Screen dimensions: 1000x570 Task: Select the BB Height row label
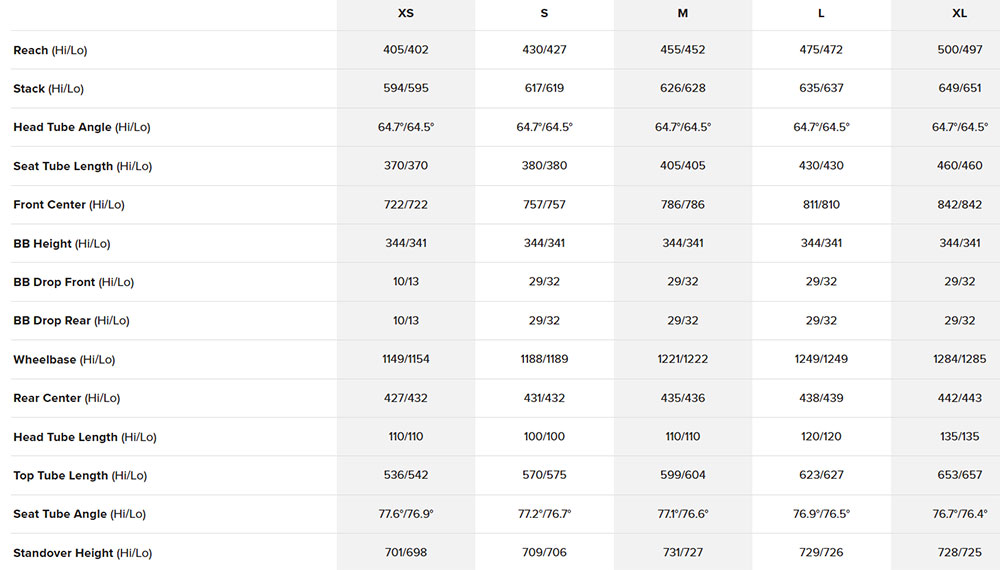point(62,244)
